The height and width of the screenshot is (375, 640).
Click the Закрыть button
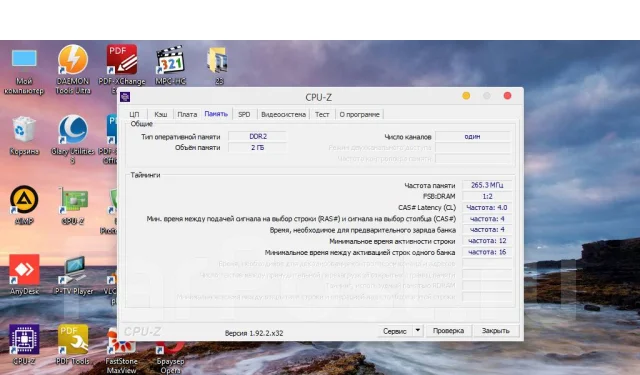click(496, 331)
